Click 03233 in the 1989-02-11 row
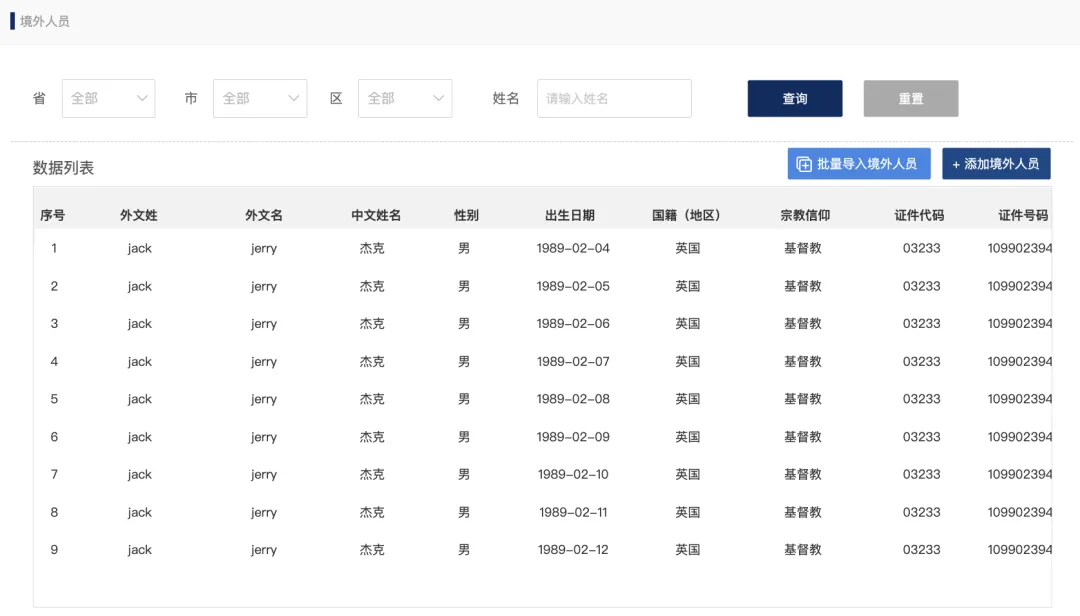 (922, 512)
